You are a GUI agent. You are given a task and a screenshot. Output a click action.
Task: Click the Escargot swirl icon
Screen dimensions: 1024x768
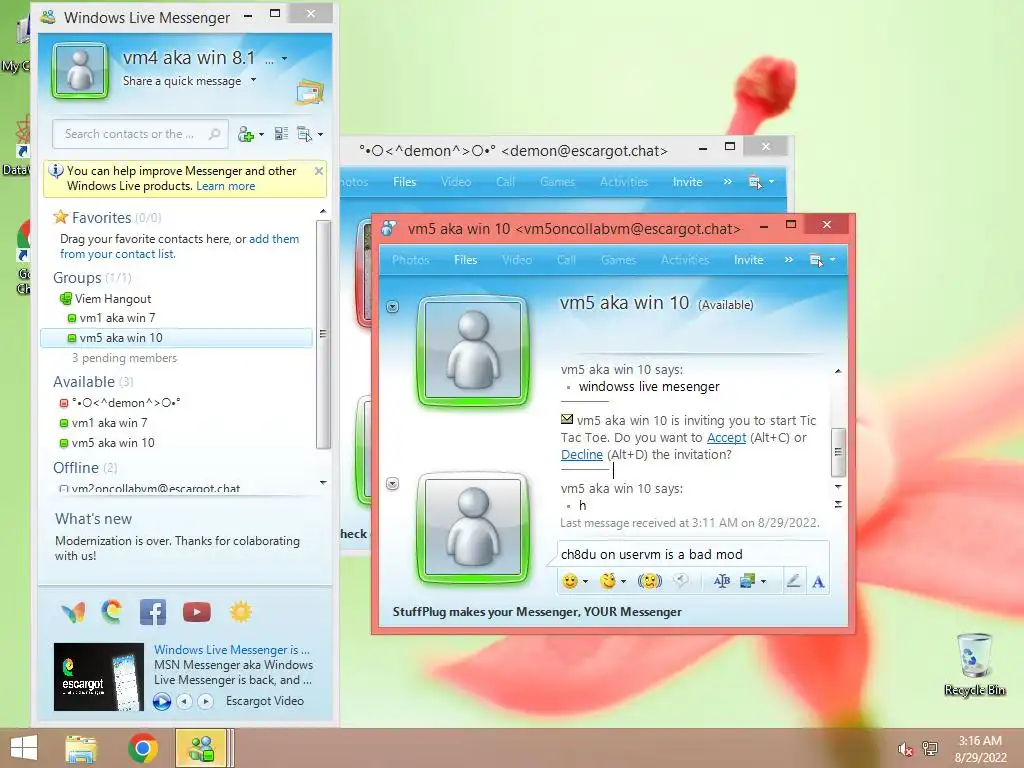[x=112, y=612]
